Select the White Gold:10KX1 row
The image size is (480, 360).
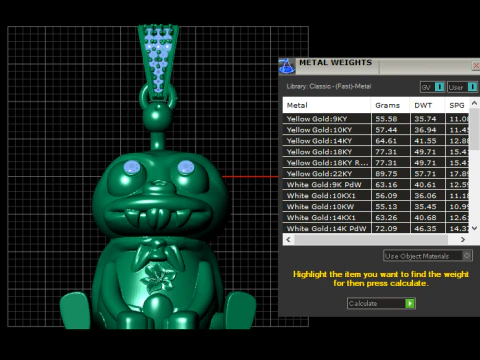[x=376, y=195]
